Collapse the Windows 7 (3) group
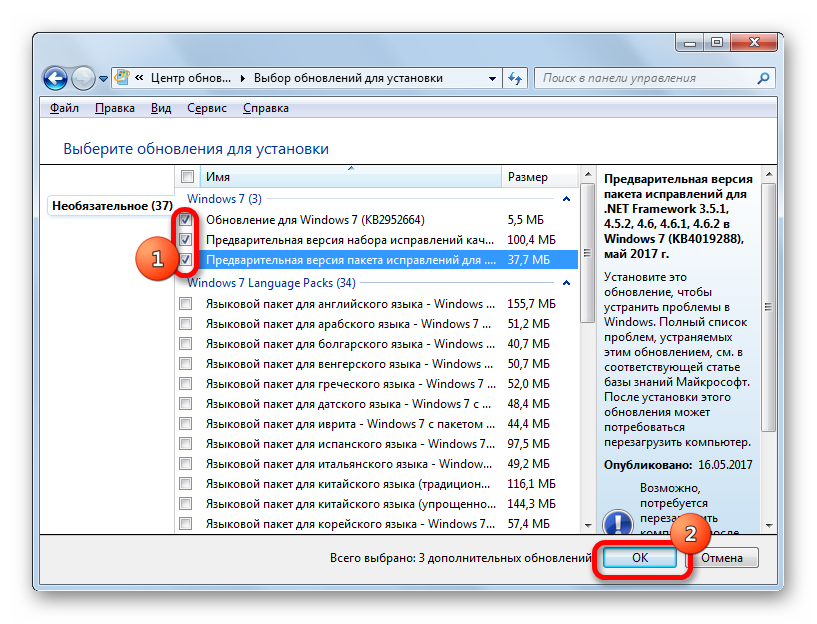 click(x=566, y=199)
